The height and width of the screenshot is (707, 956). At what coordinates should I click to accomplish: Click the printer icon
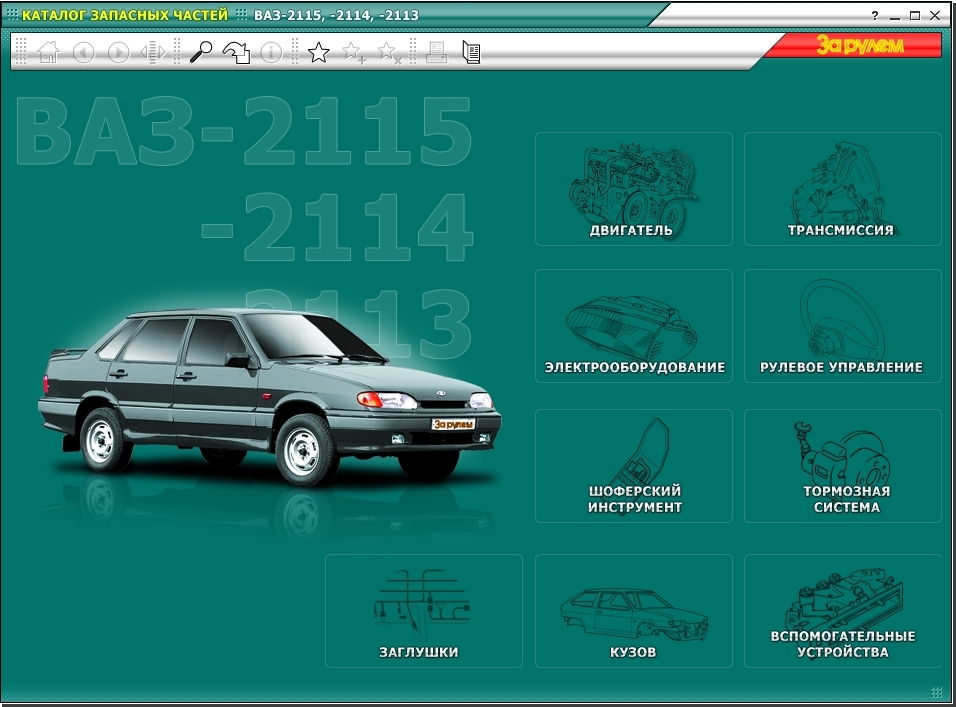[436, 52]
